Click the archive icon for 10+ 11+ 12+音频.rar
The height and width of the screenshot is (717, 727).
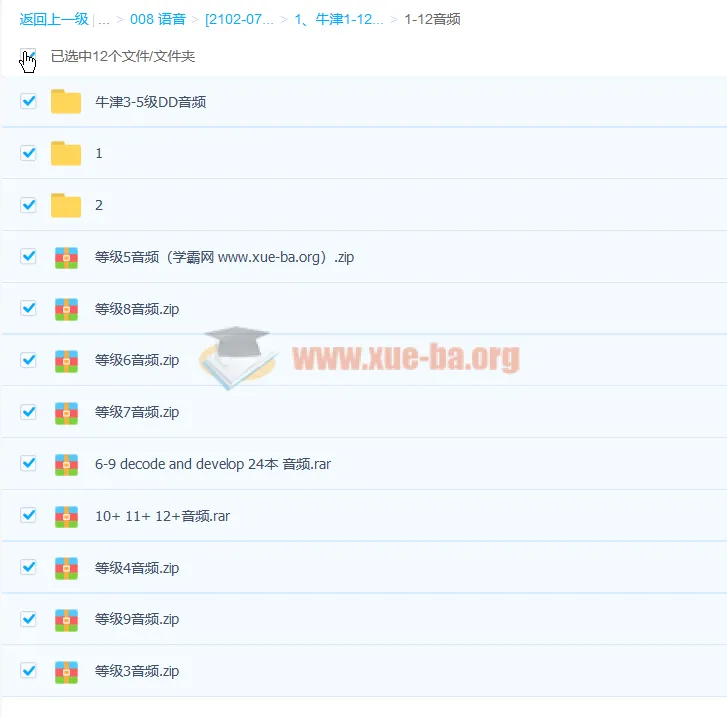coord(66,516)
